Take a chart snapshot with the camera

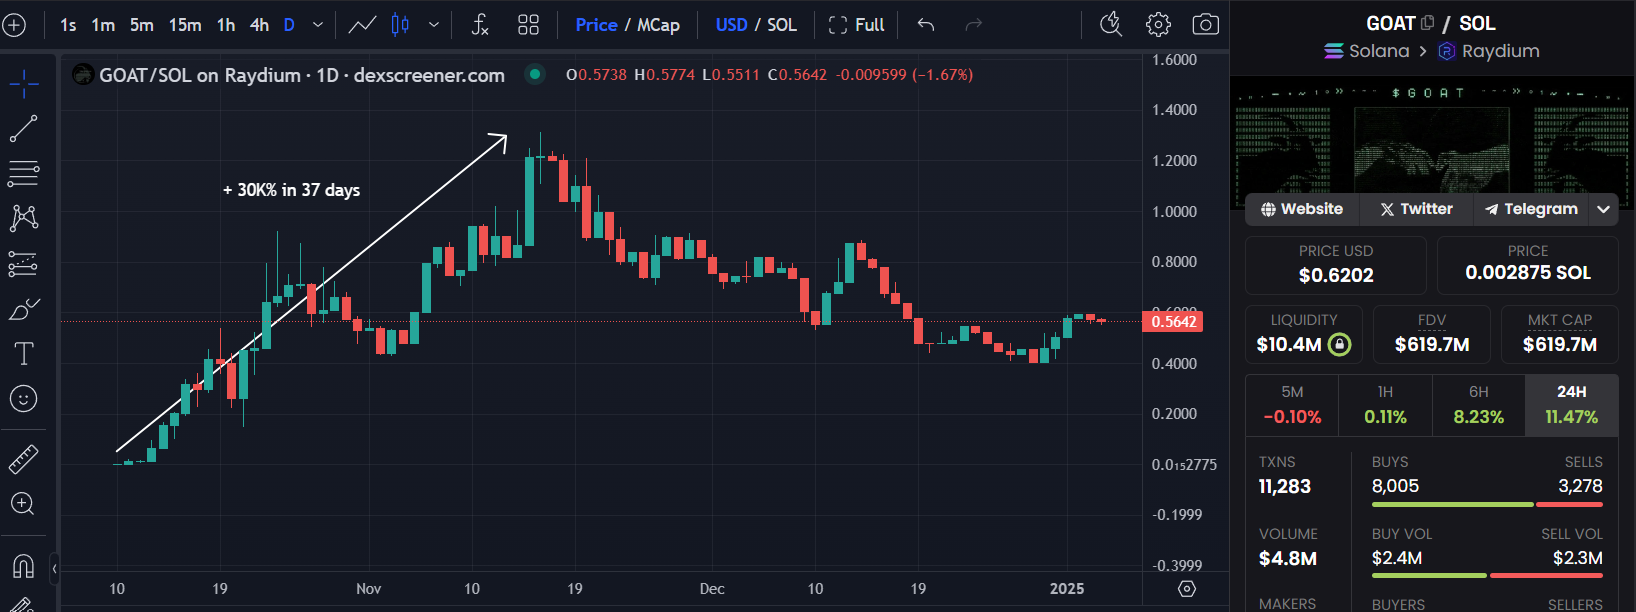pyautogui.click(x=1205, y=24)
